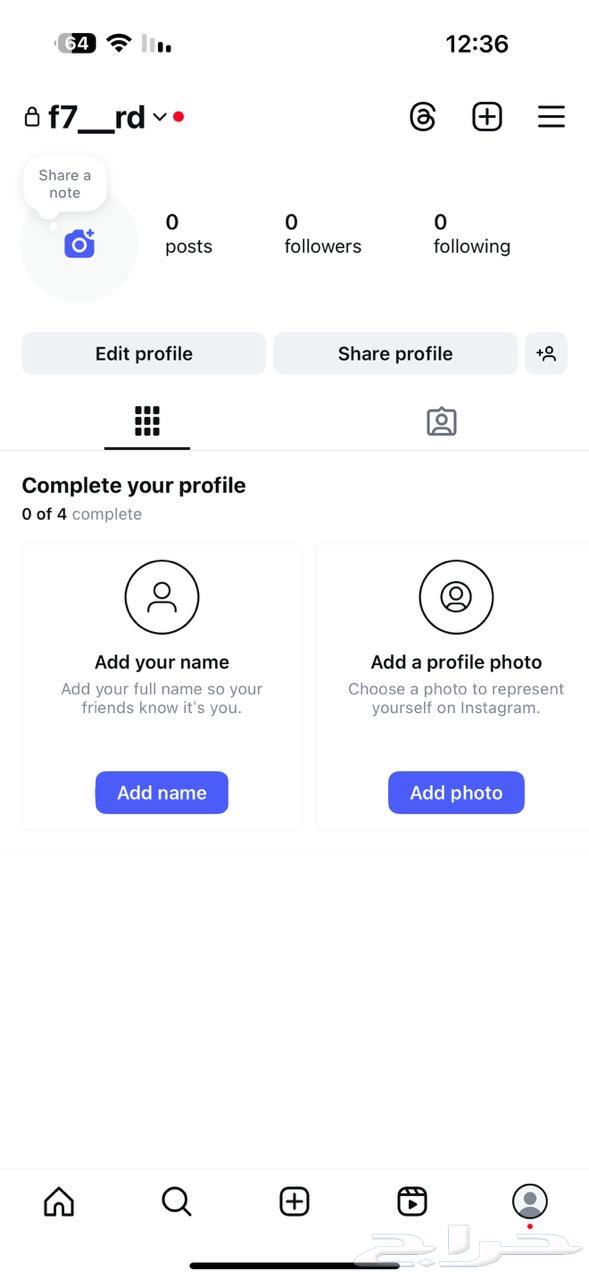Tap the discover people icon
This screenshot has height=1280, width=589.
point(546,353)
